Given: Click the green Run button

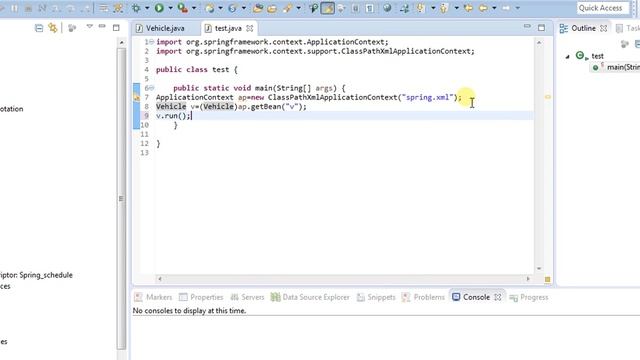Looking at the screenshot, I should [x=159, y=8].
